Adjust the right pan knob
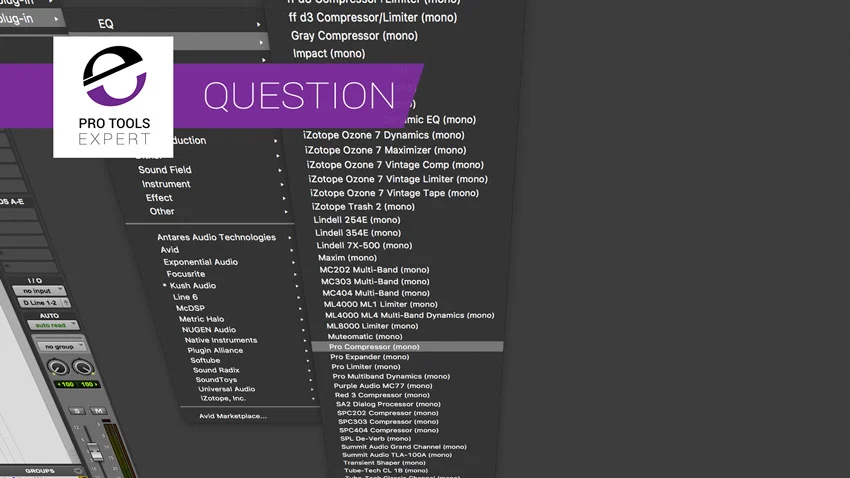850x478 pixels. point(83,368)
